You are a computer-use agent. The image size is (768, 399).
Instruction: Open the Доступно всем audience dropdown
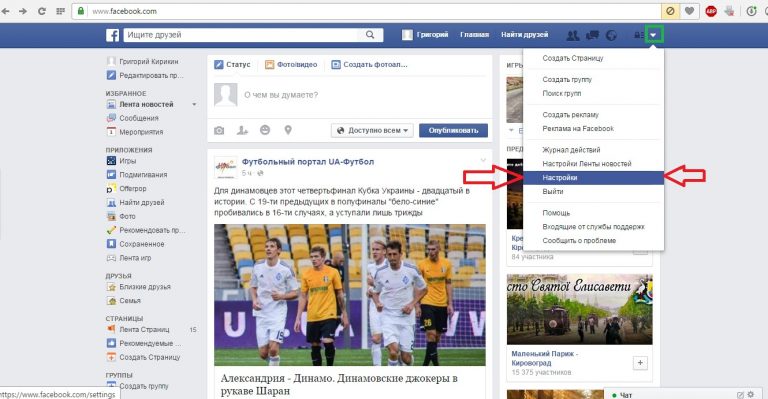click(372, 131)
